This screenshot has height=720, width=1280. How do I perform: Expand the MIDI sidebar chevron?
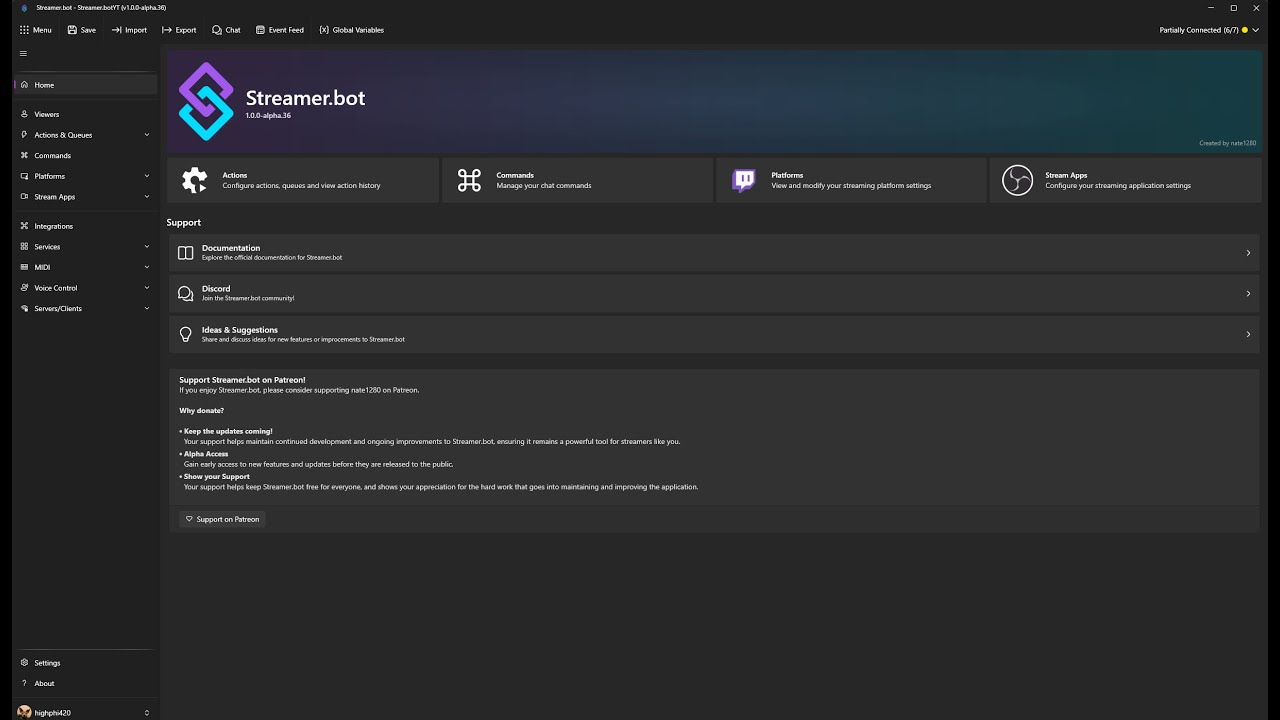(147, 267)
